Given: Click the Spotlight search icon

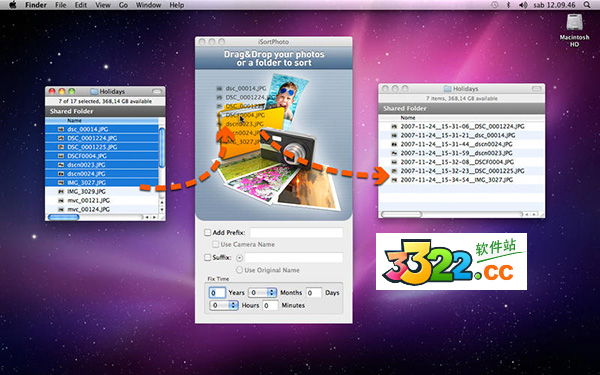Looking at the screenshot, I should (x=587, y=5).
